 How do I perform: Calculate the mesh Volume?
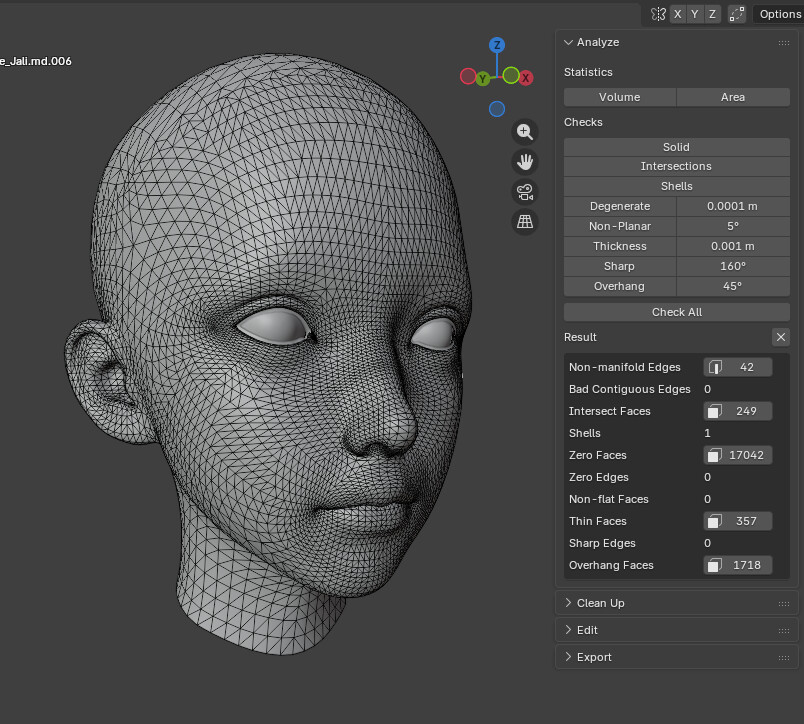tap(619, 97)
